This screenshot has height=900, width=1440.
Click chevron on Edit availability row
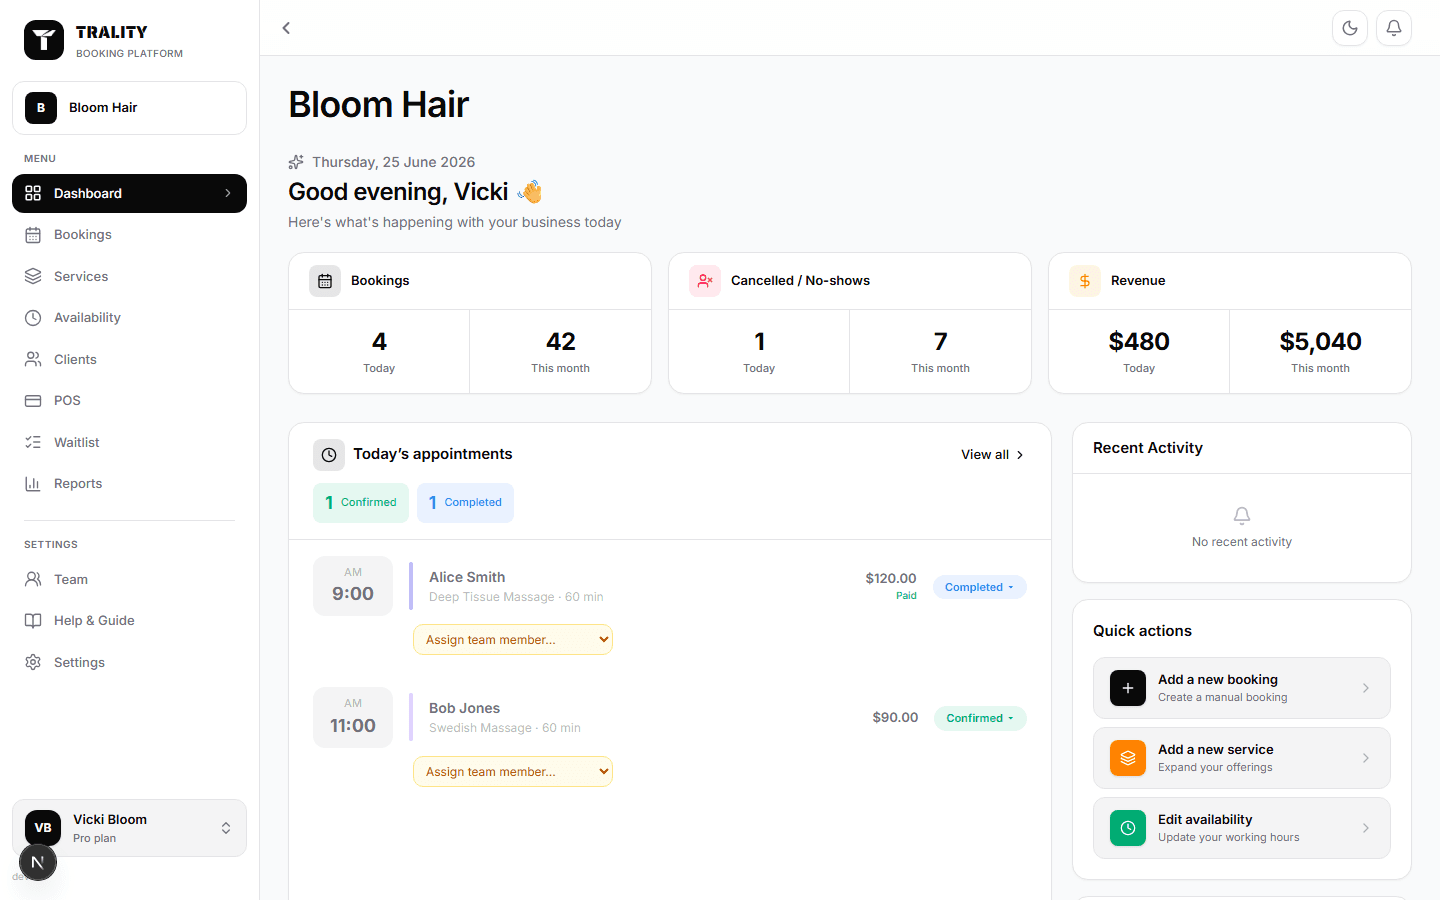coord(1366,828)
